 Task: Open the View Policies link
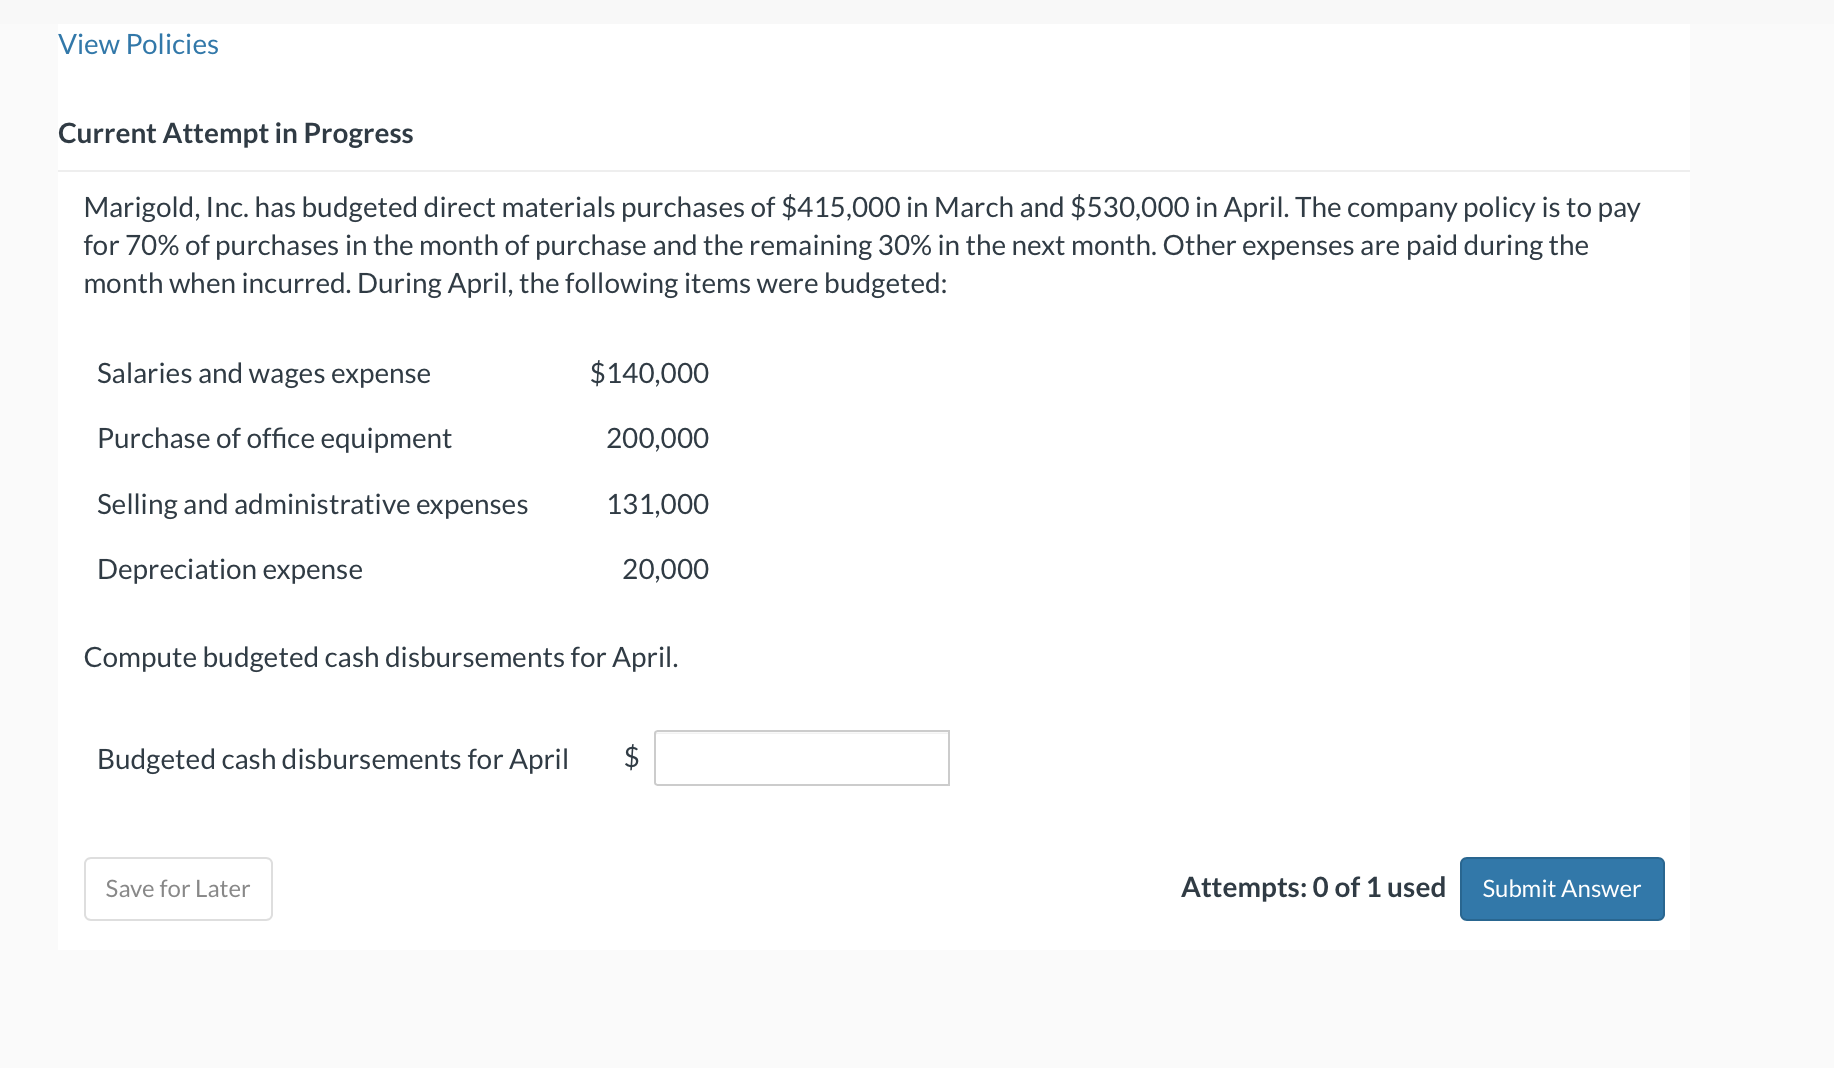point(137,44)
